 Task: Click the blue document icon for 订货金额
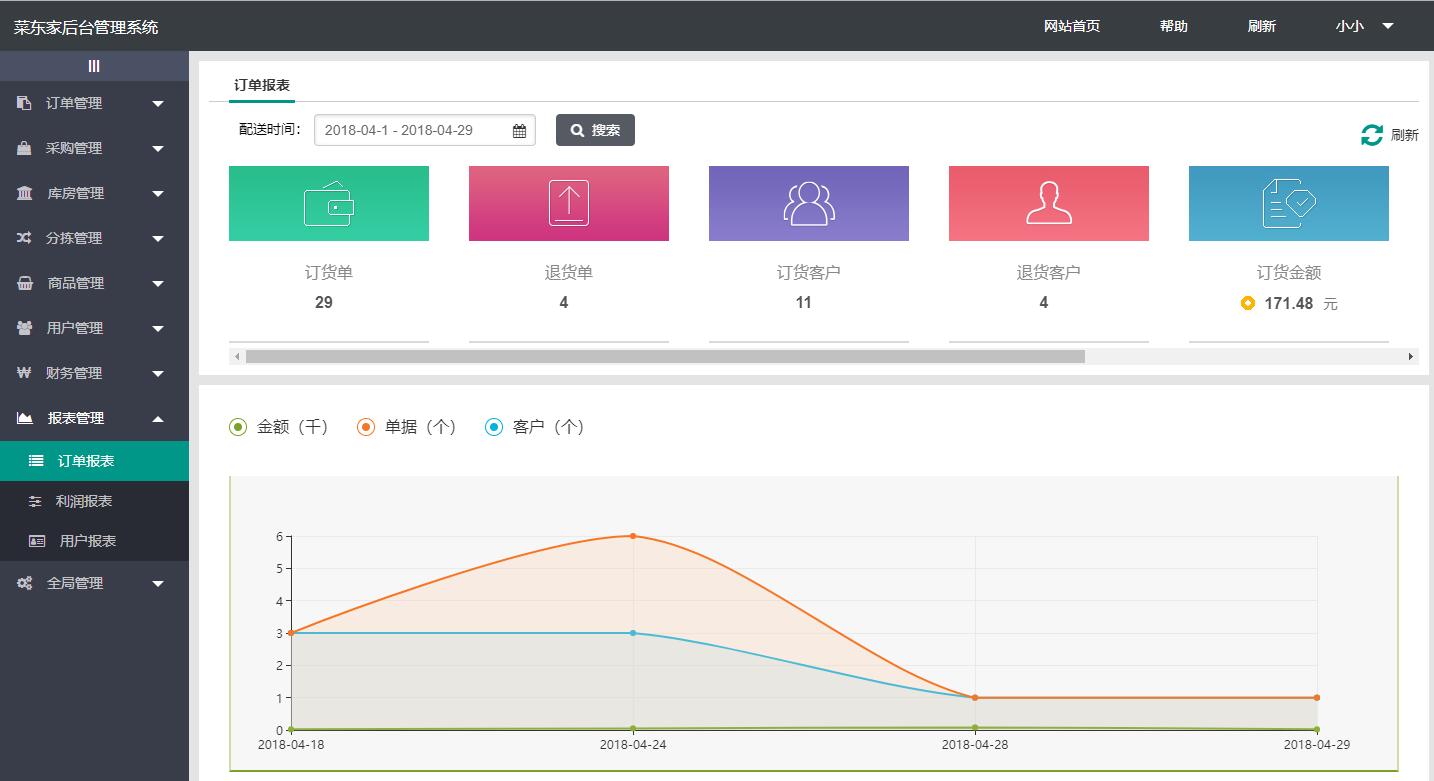1288,203
